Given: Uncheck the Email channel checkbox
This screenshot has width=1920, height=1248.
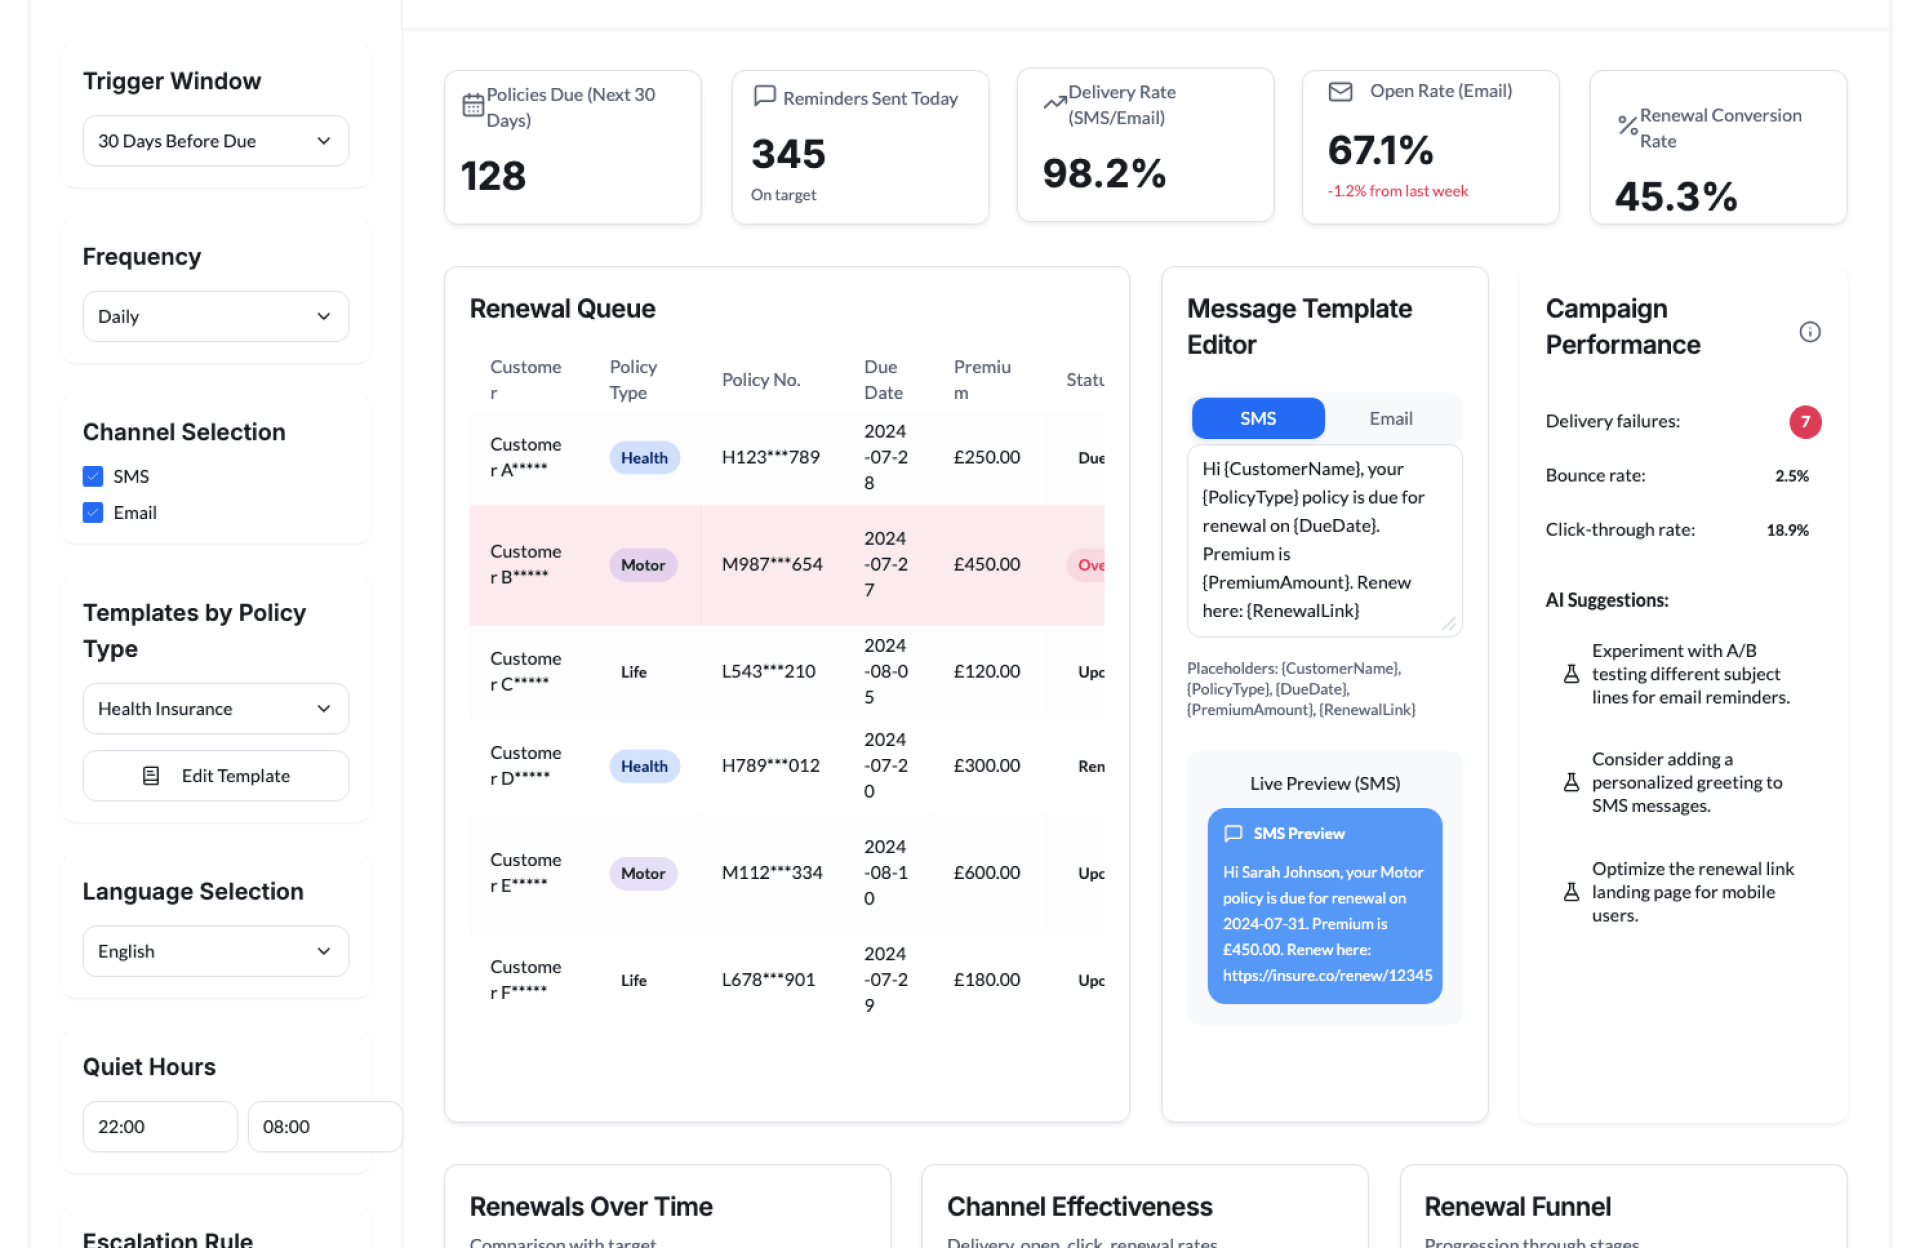Looking at the screenshot, I should point(93,512).
